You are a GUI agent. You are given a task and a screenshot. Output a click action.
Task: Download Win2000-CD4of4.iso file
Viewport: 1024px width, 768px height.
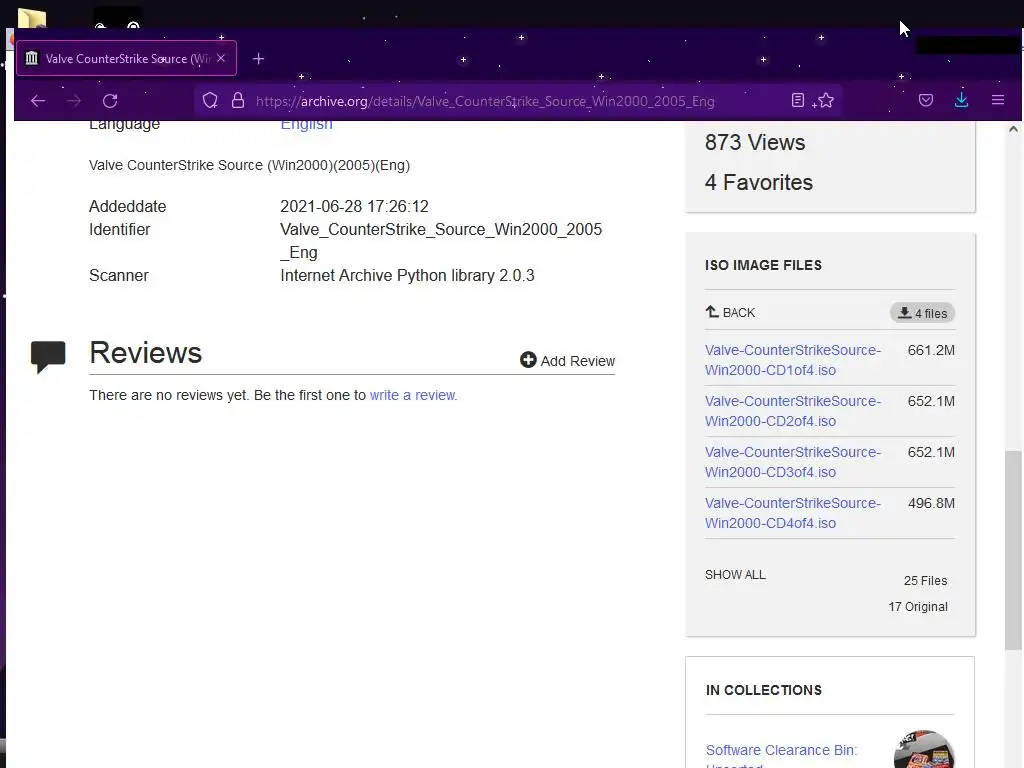tap(793, 513)
